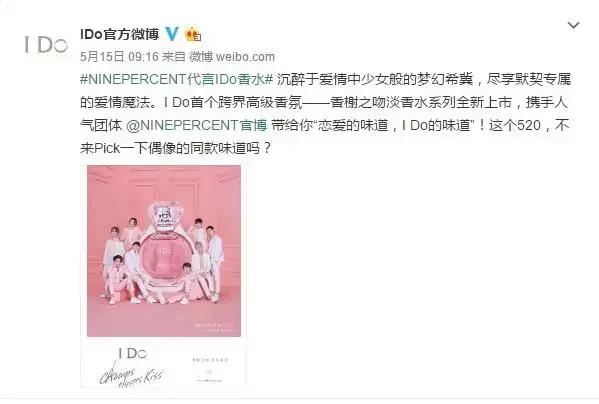This screenshot has width=599, height=404.
Task: Click small text block beside the signature
Action: click(x=210, y=370)
